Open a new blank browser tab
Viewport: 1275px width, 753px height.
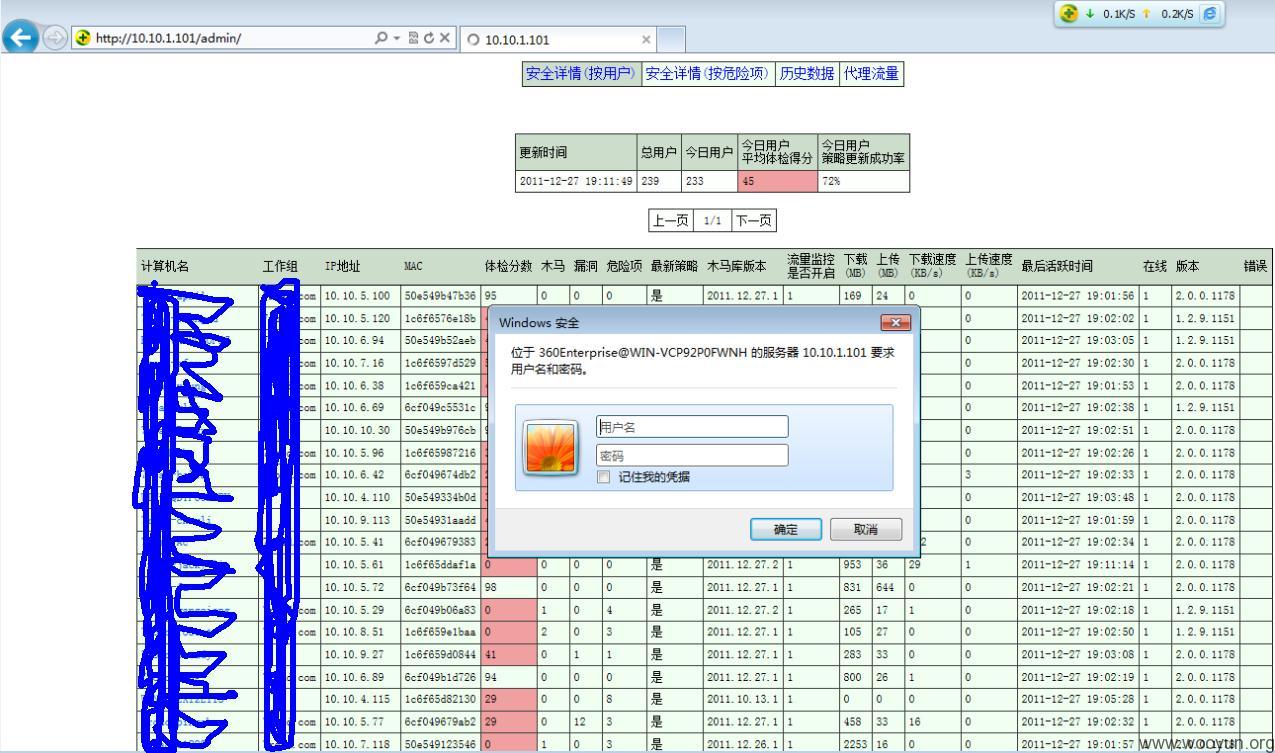pyautogui.click(x=671, y=40)
